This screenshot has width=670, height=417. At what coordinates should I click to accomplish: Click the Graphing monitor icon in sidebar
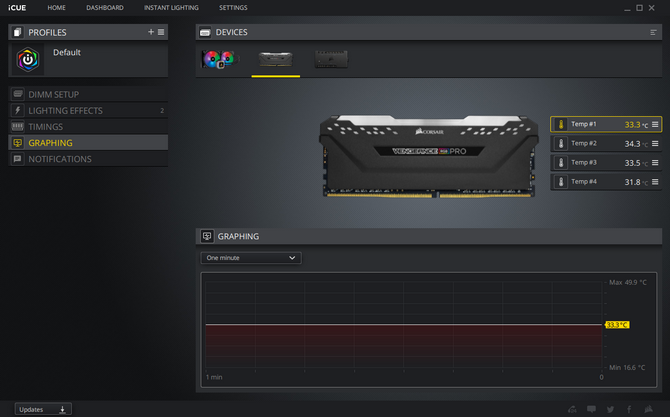pos(18,143)
